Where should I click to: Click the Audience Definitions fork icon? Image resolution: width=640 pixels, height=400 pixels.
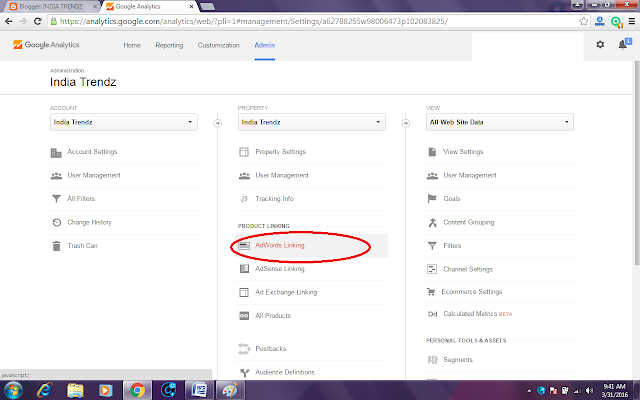coord(244,372)
